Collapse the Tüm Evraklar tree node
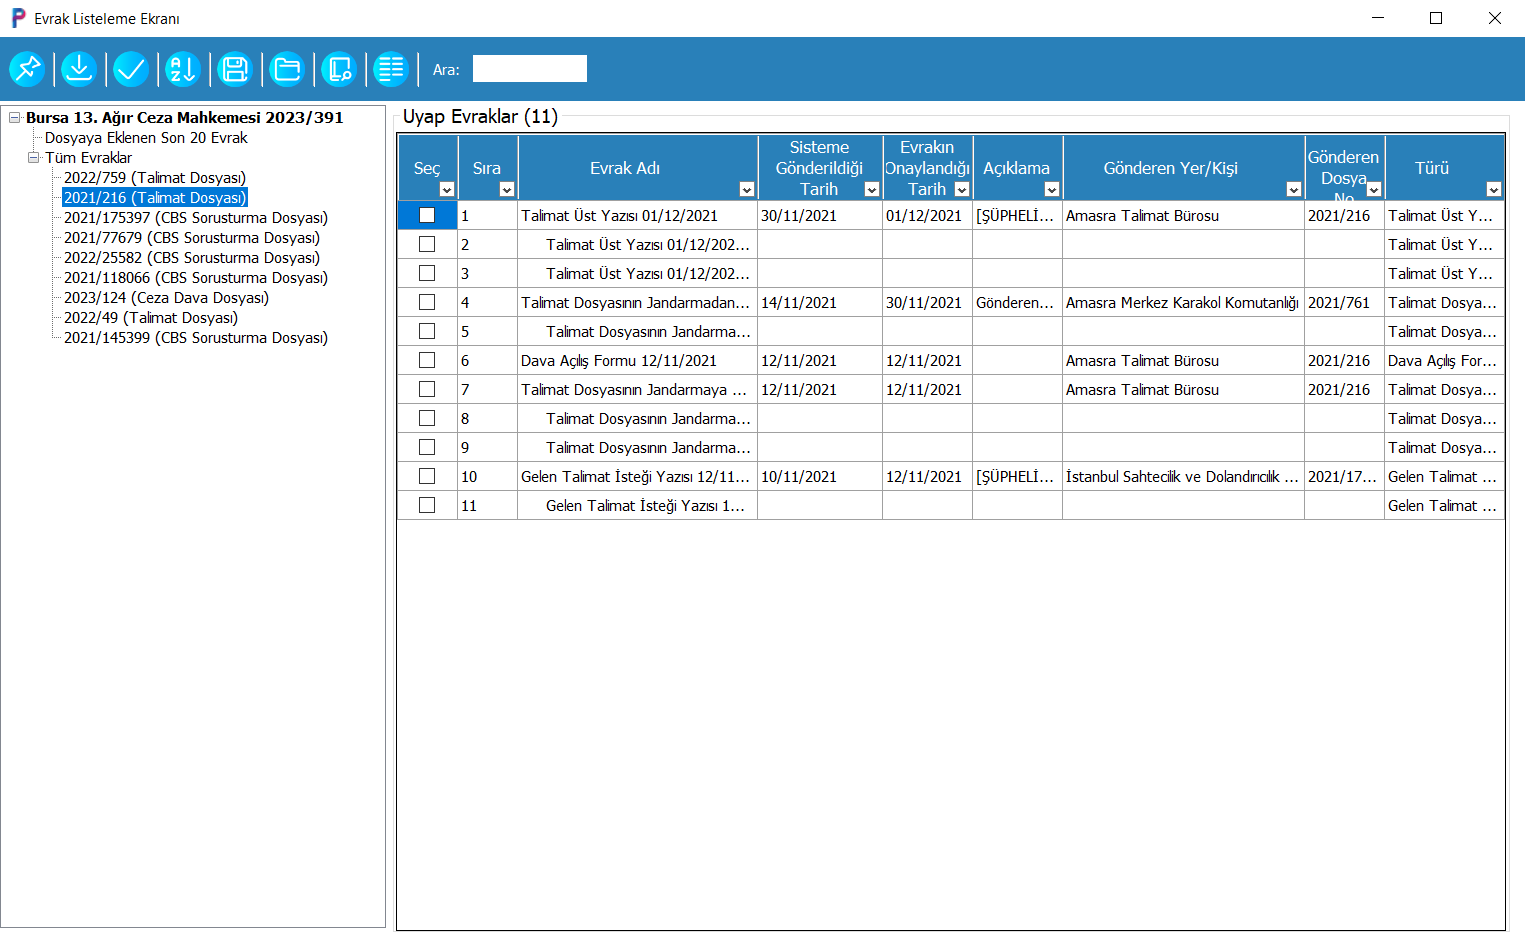Viewport: 1525px width, 942px height. click(x=34, y=157)
